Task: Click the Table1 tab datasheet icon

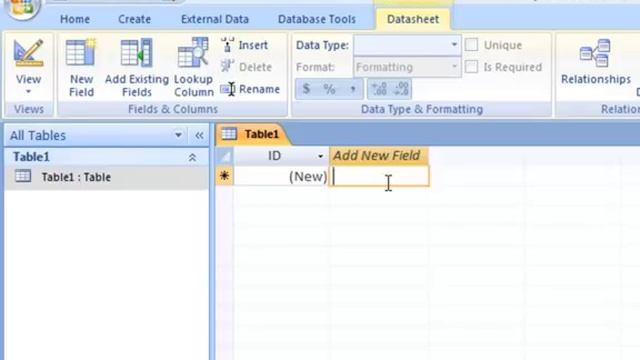Action: 229,134
